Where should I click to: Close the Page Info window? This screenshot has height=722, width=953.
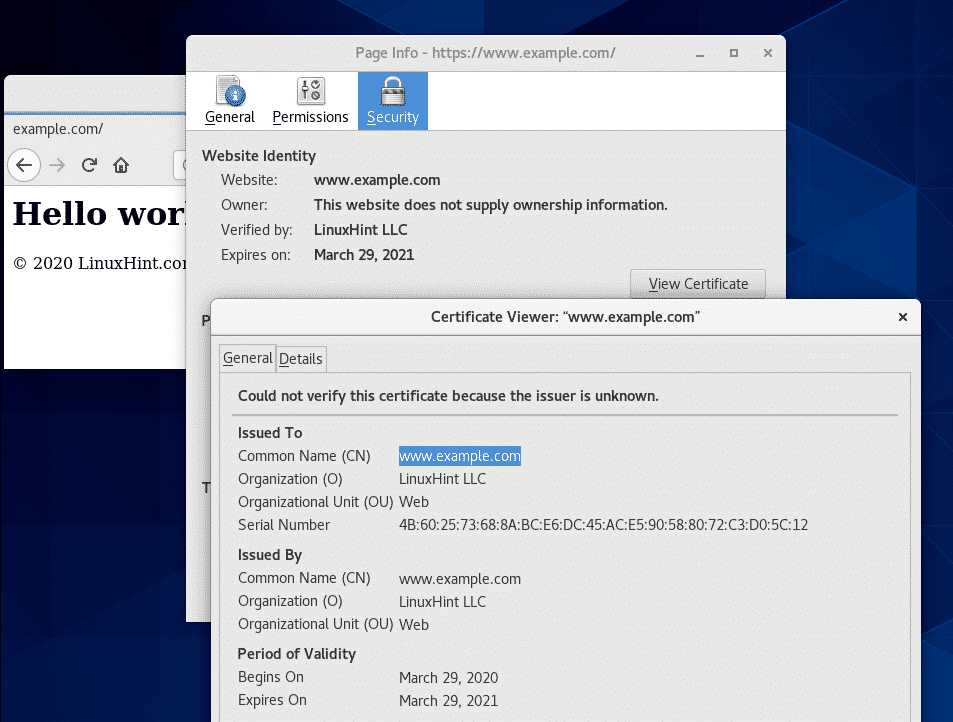765,53
